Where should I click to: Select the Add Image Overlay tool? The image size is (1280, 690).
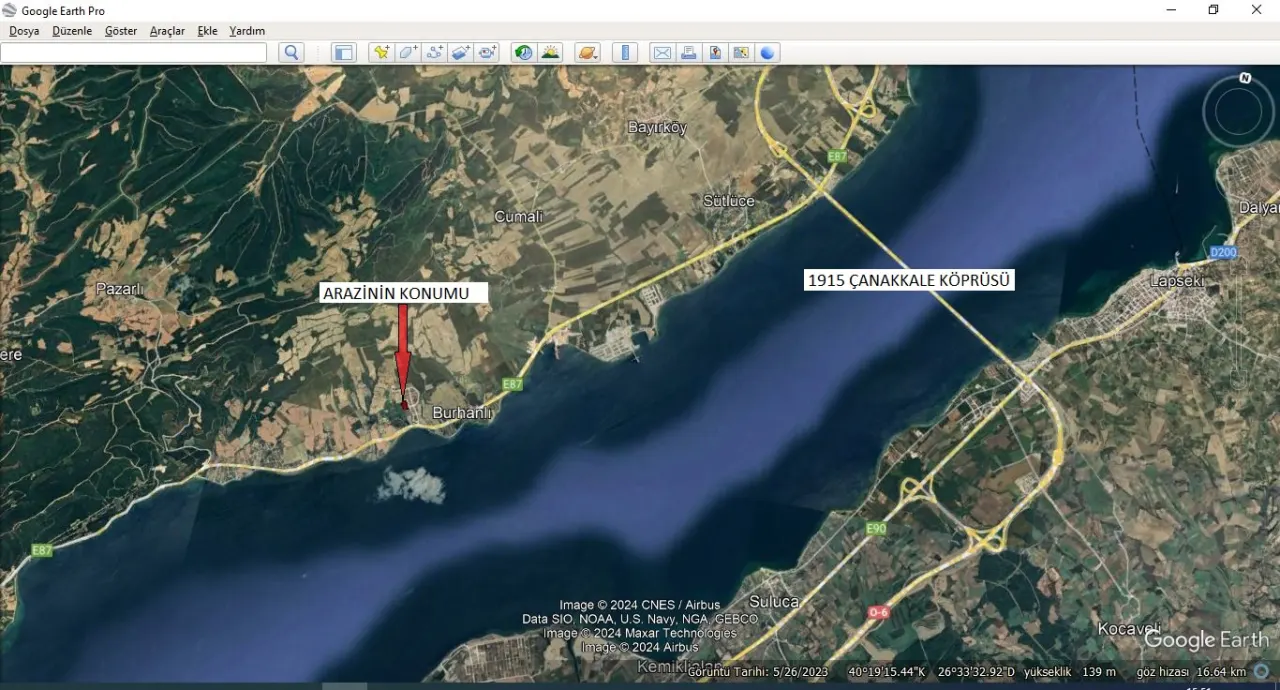pos(461,53)
